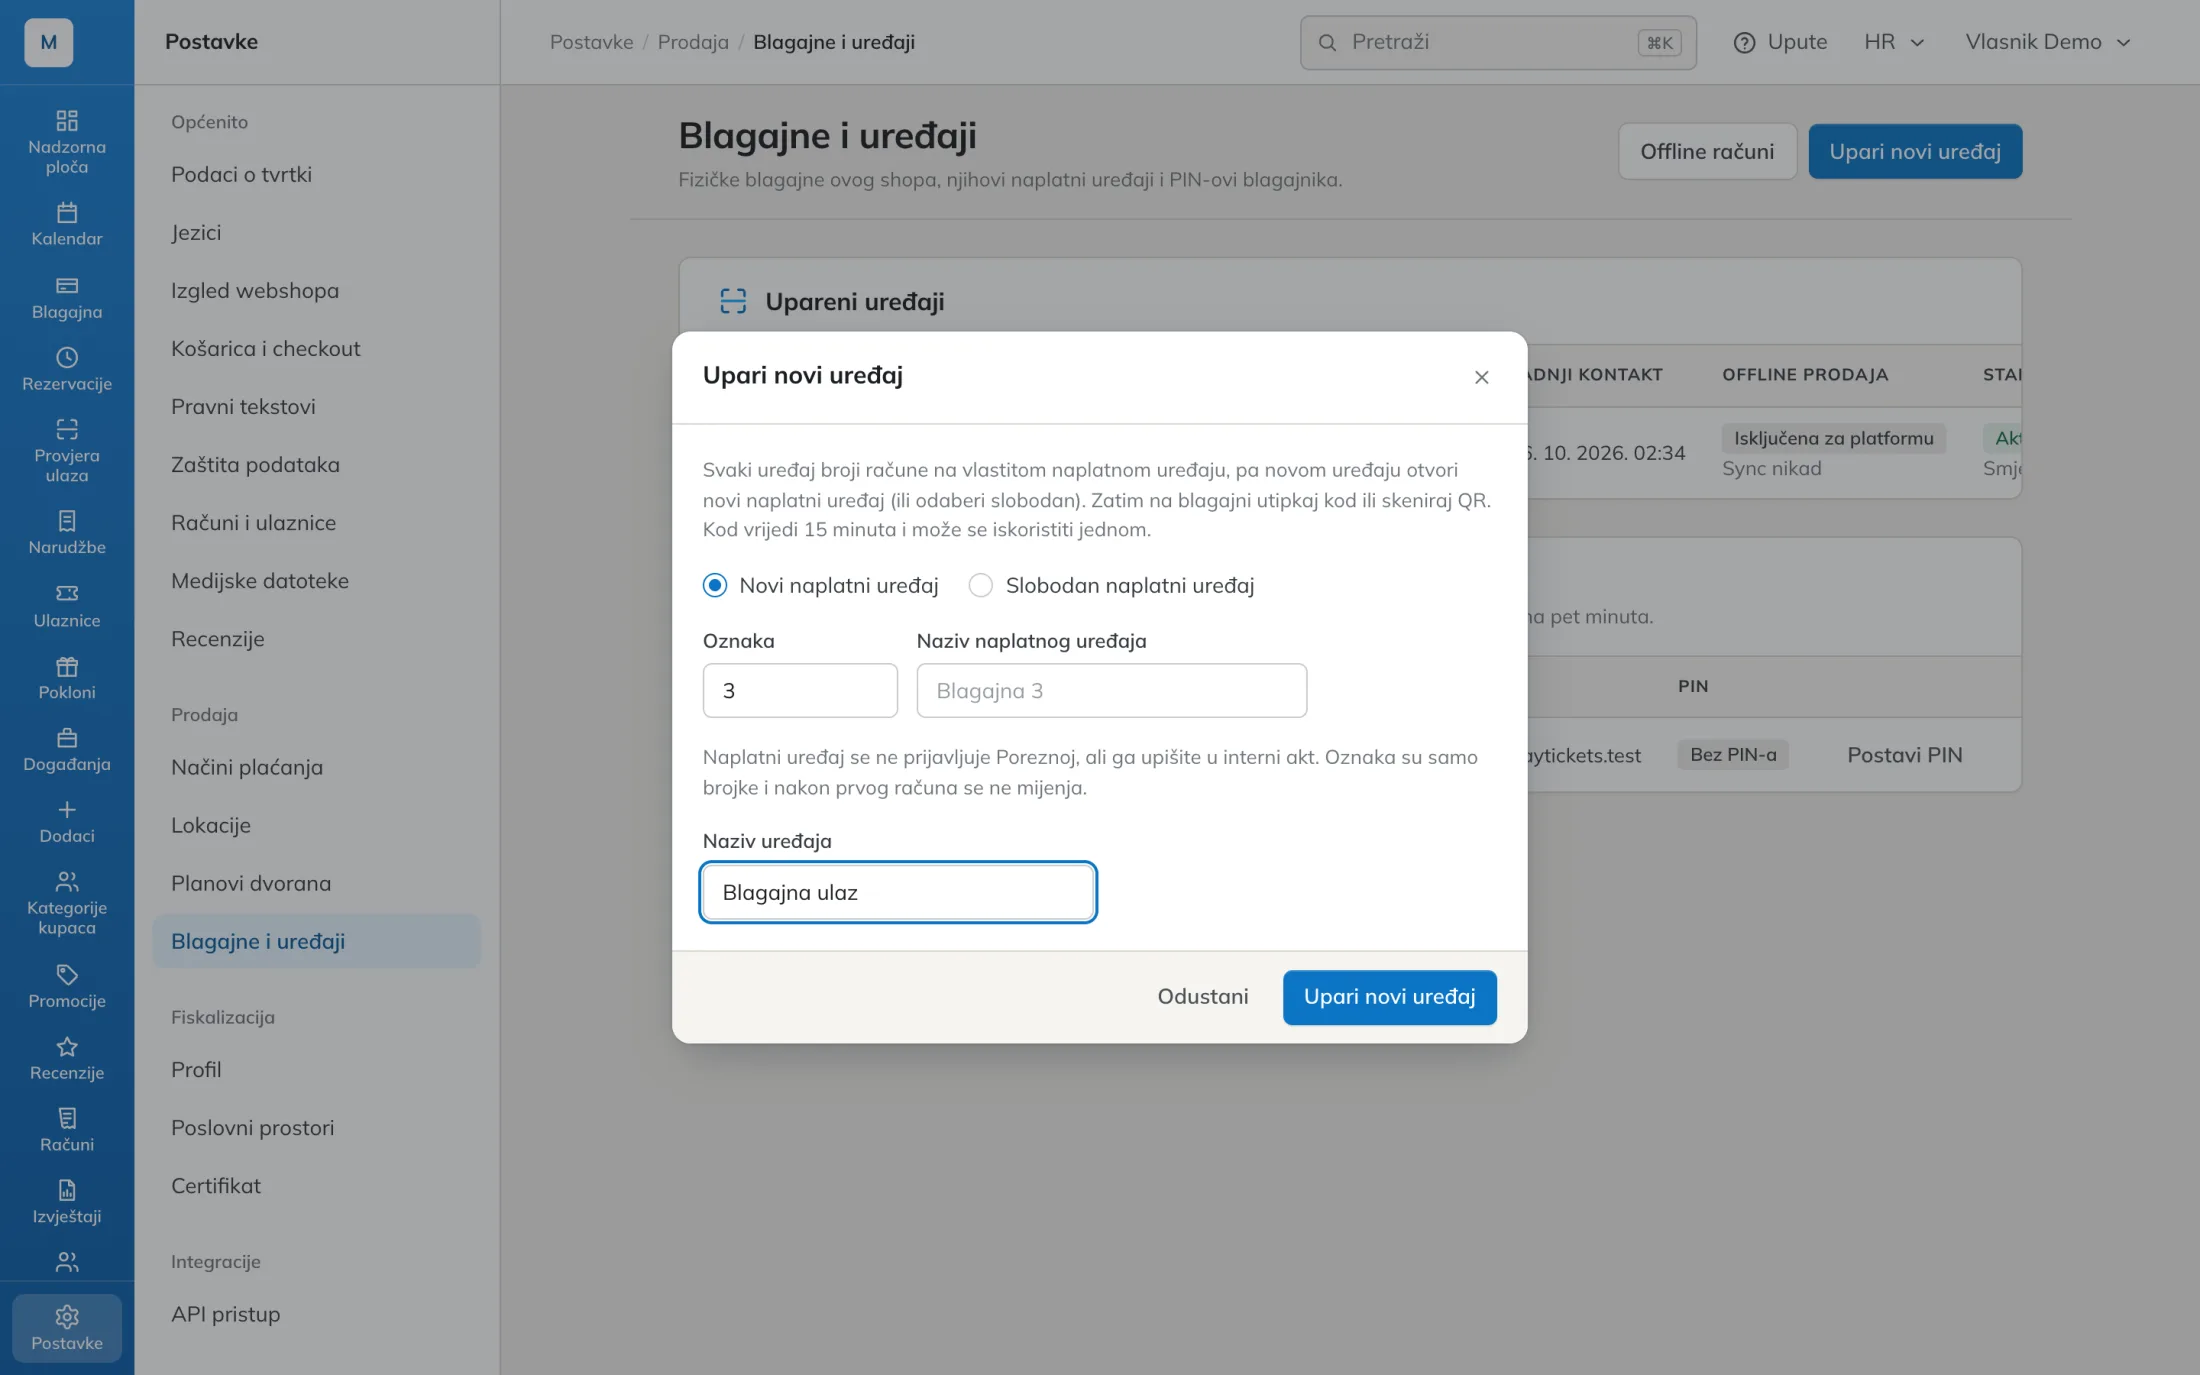Open the Vlasnik Demo user menu
Viewport: 2200px width, 1375px height.
point(2048,42)
